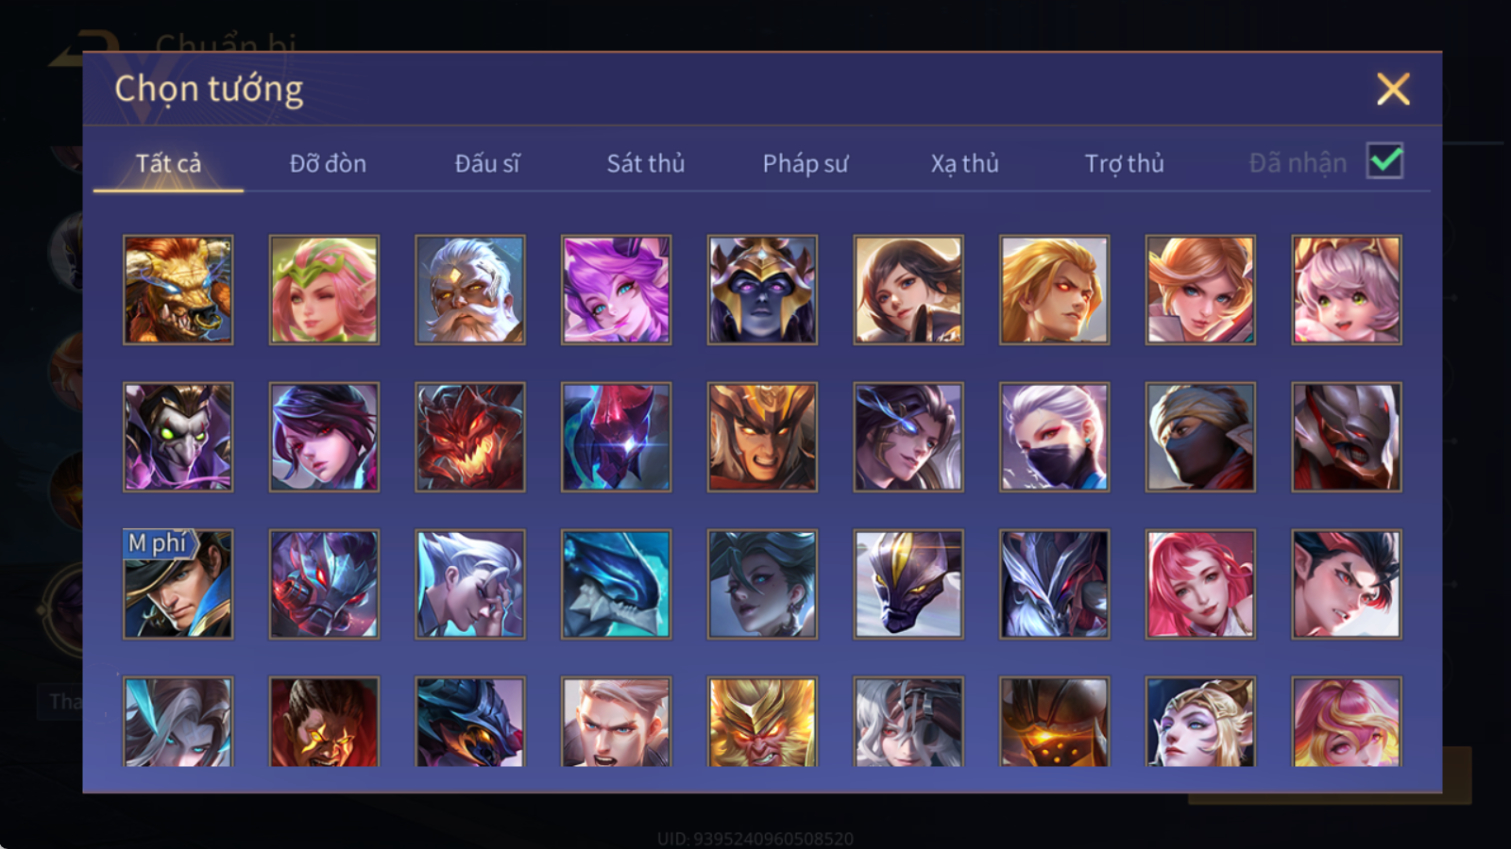Show the 'Xạ thủ' hero category
Viewport: 1511px width, 849px height.
pyautogui.click(x=964, y=163)
